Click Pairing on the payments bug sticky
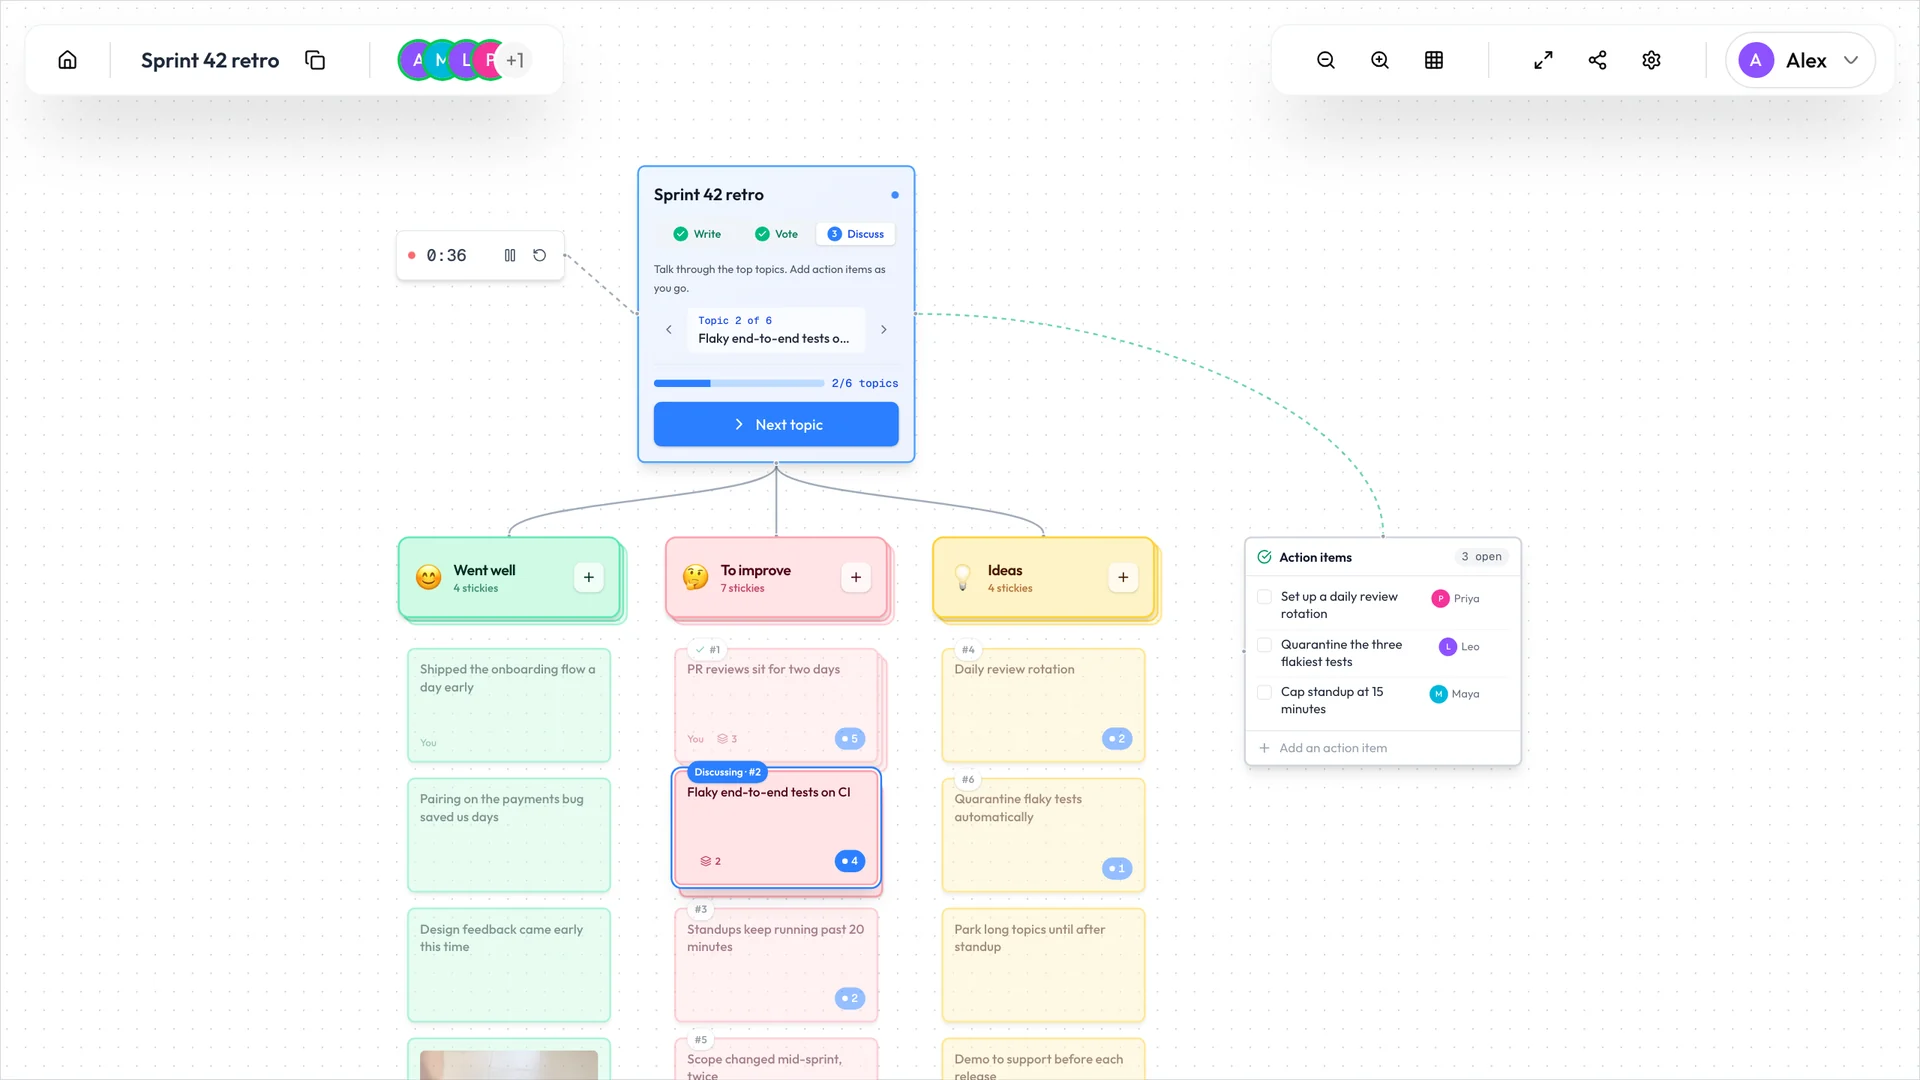 pyautogui.click(x=509, y=835)
